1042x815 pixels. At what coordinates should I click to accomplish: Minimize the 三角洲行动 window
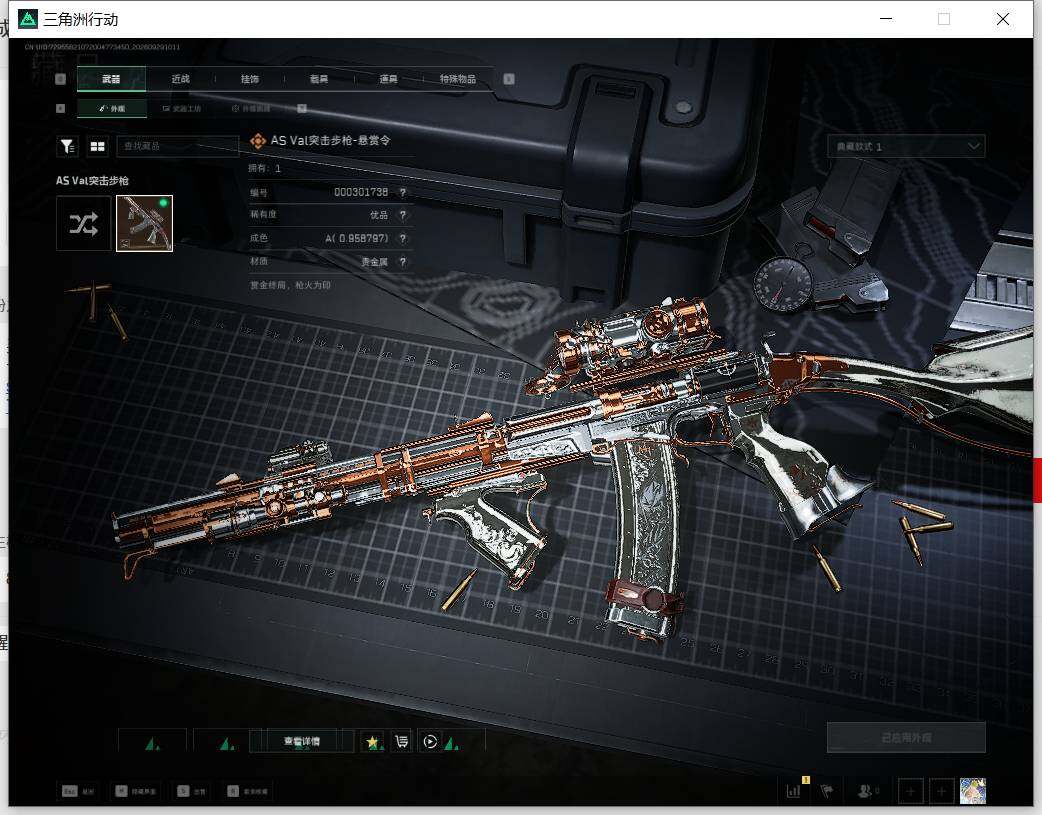click(886, 19)
